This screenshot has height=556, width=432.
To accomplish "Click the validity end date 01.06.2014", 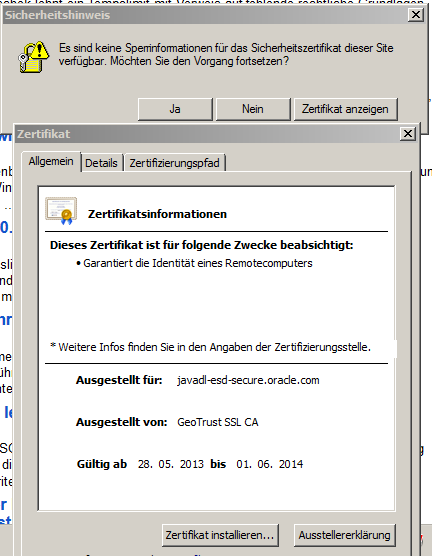I will 270,464.
